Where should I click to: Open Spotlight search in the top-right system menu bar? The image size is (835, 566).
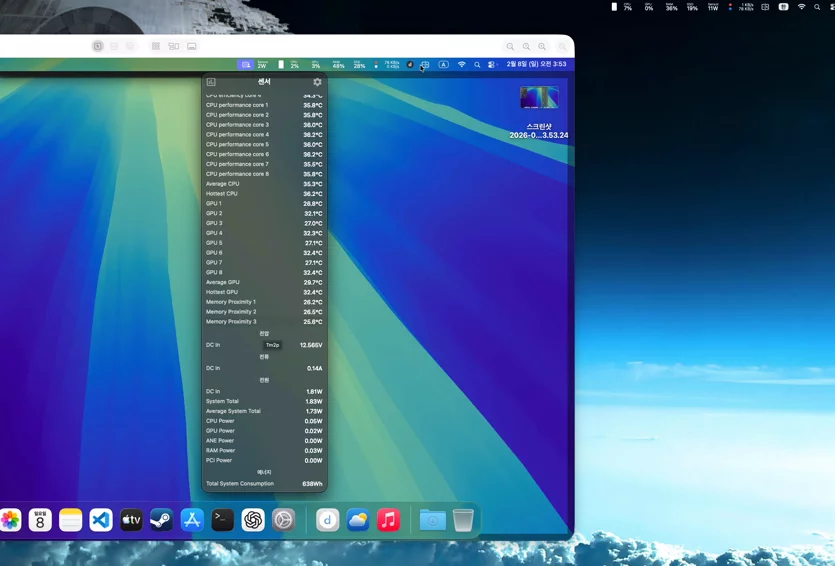pyautogui.click(x=817, y=7)
